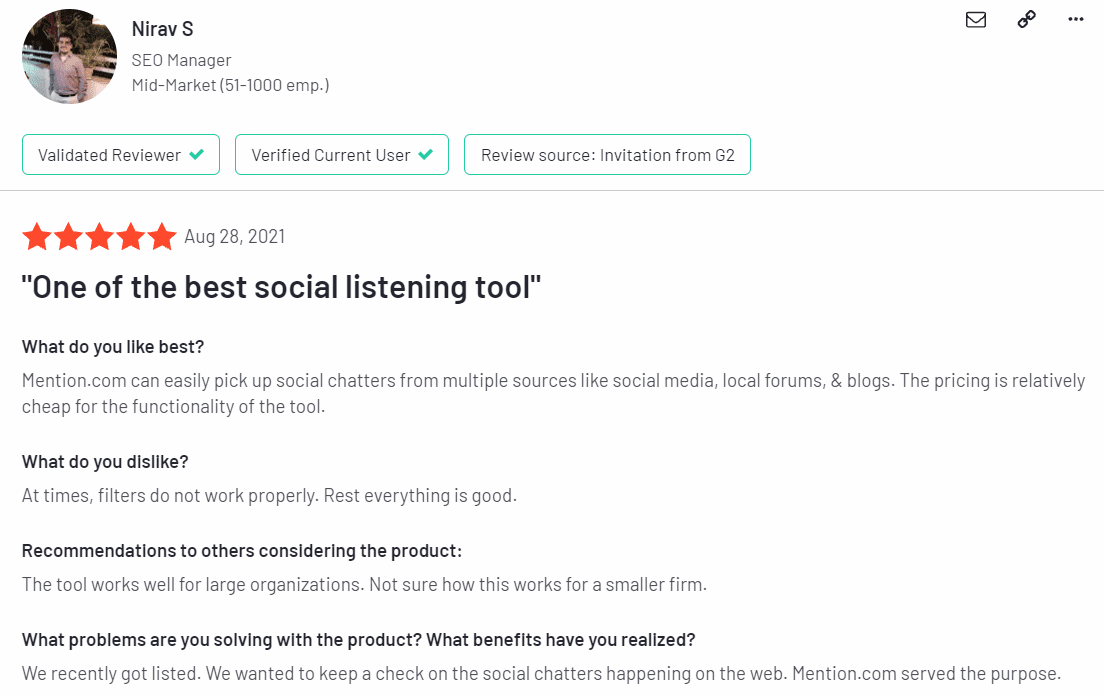The width and height of the screenshot is (1104, 697).
Task: Click the "What do you like best?" heading
Action: pos(113,347)
